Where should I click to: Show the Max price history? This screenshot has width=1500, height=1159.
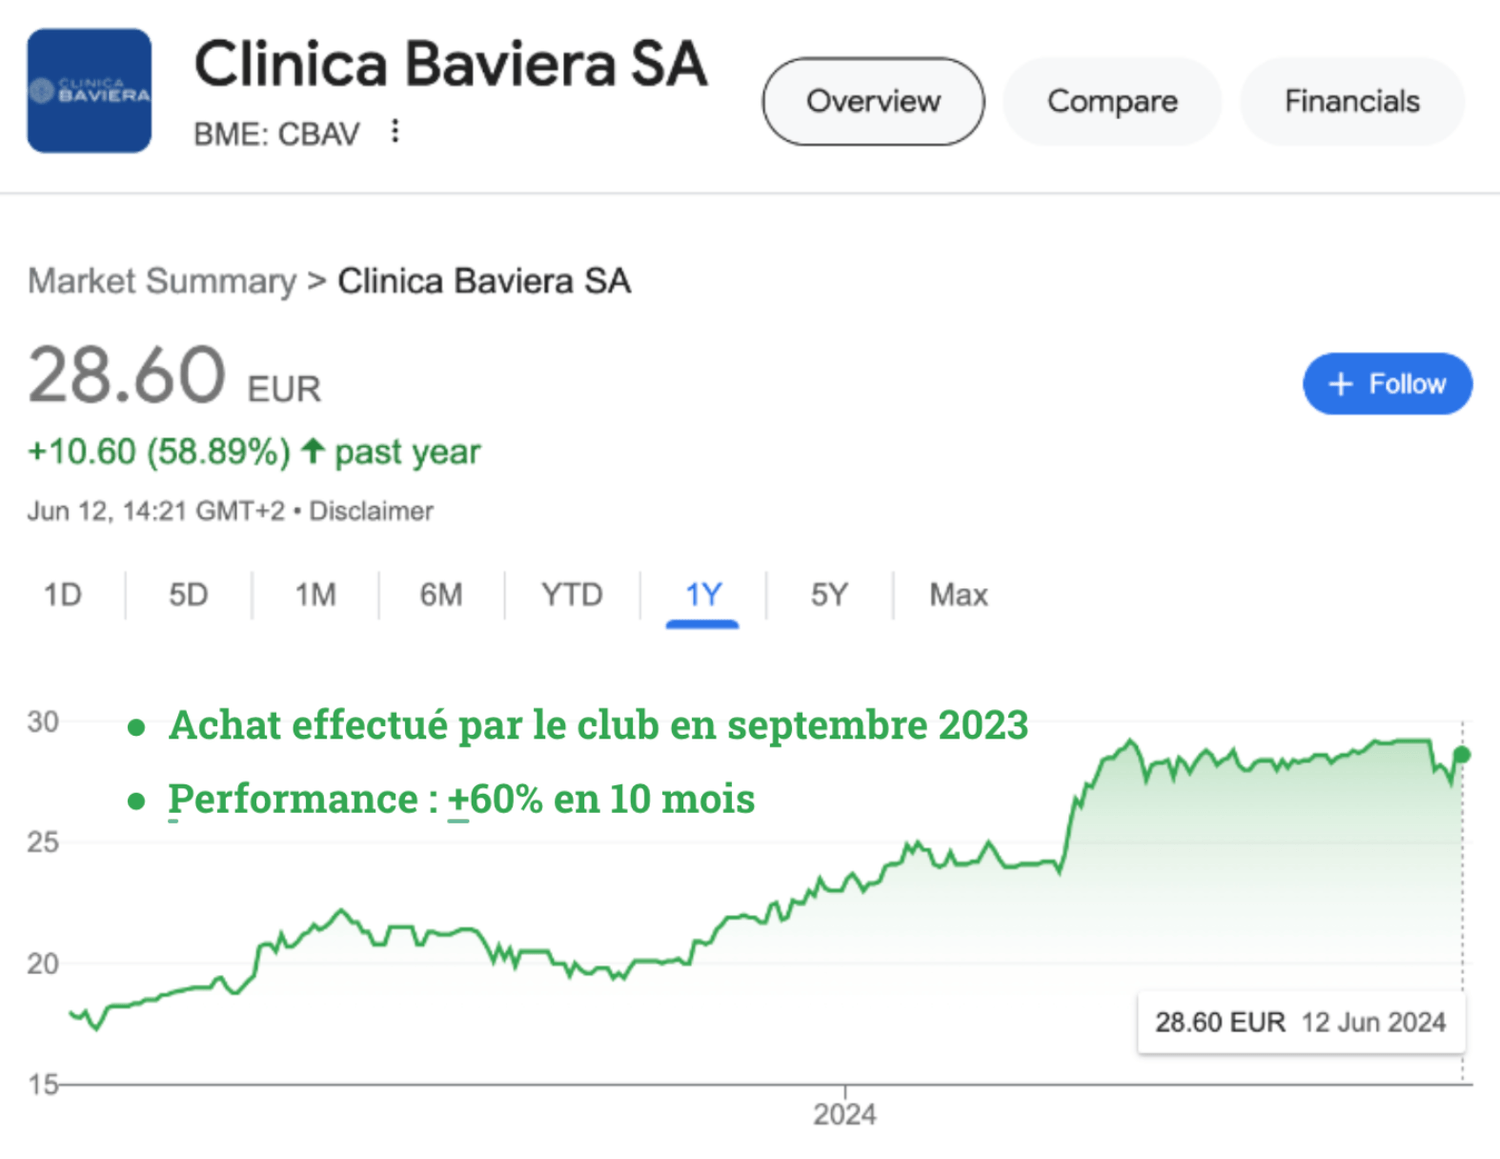tap(958, 595)
